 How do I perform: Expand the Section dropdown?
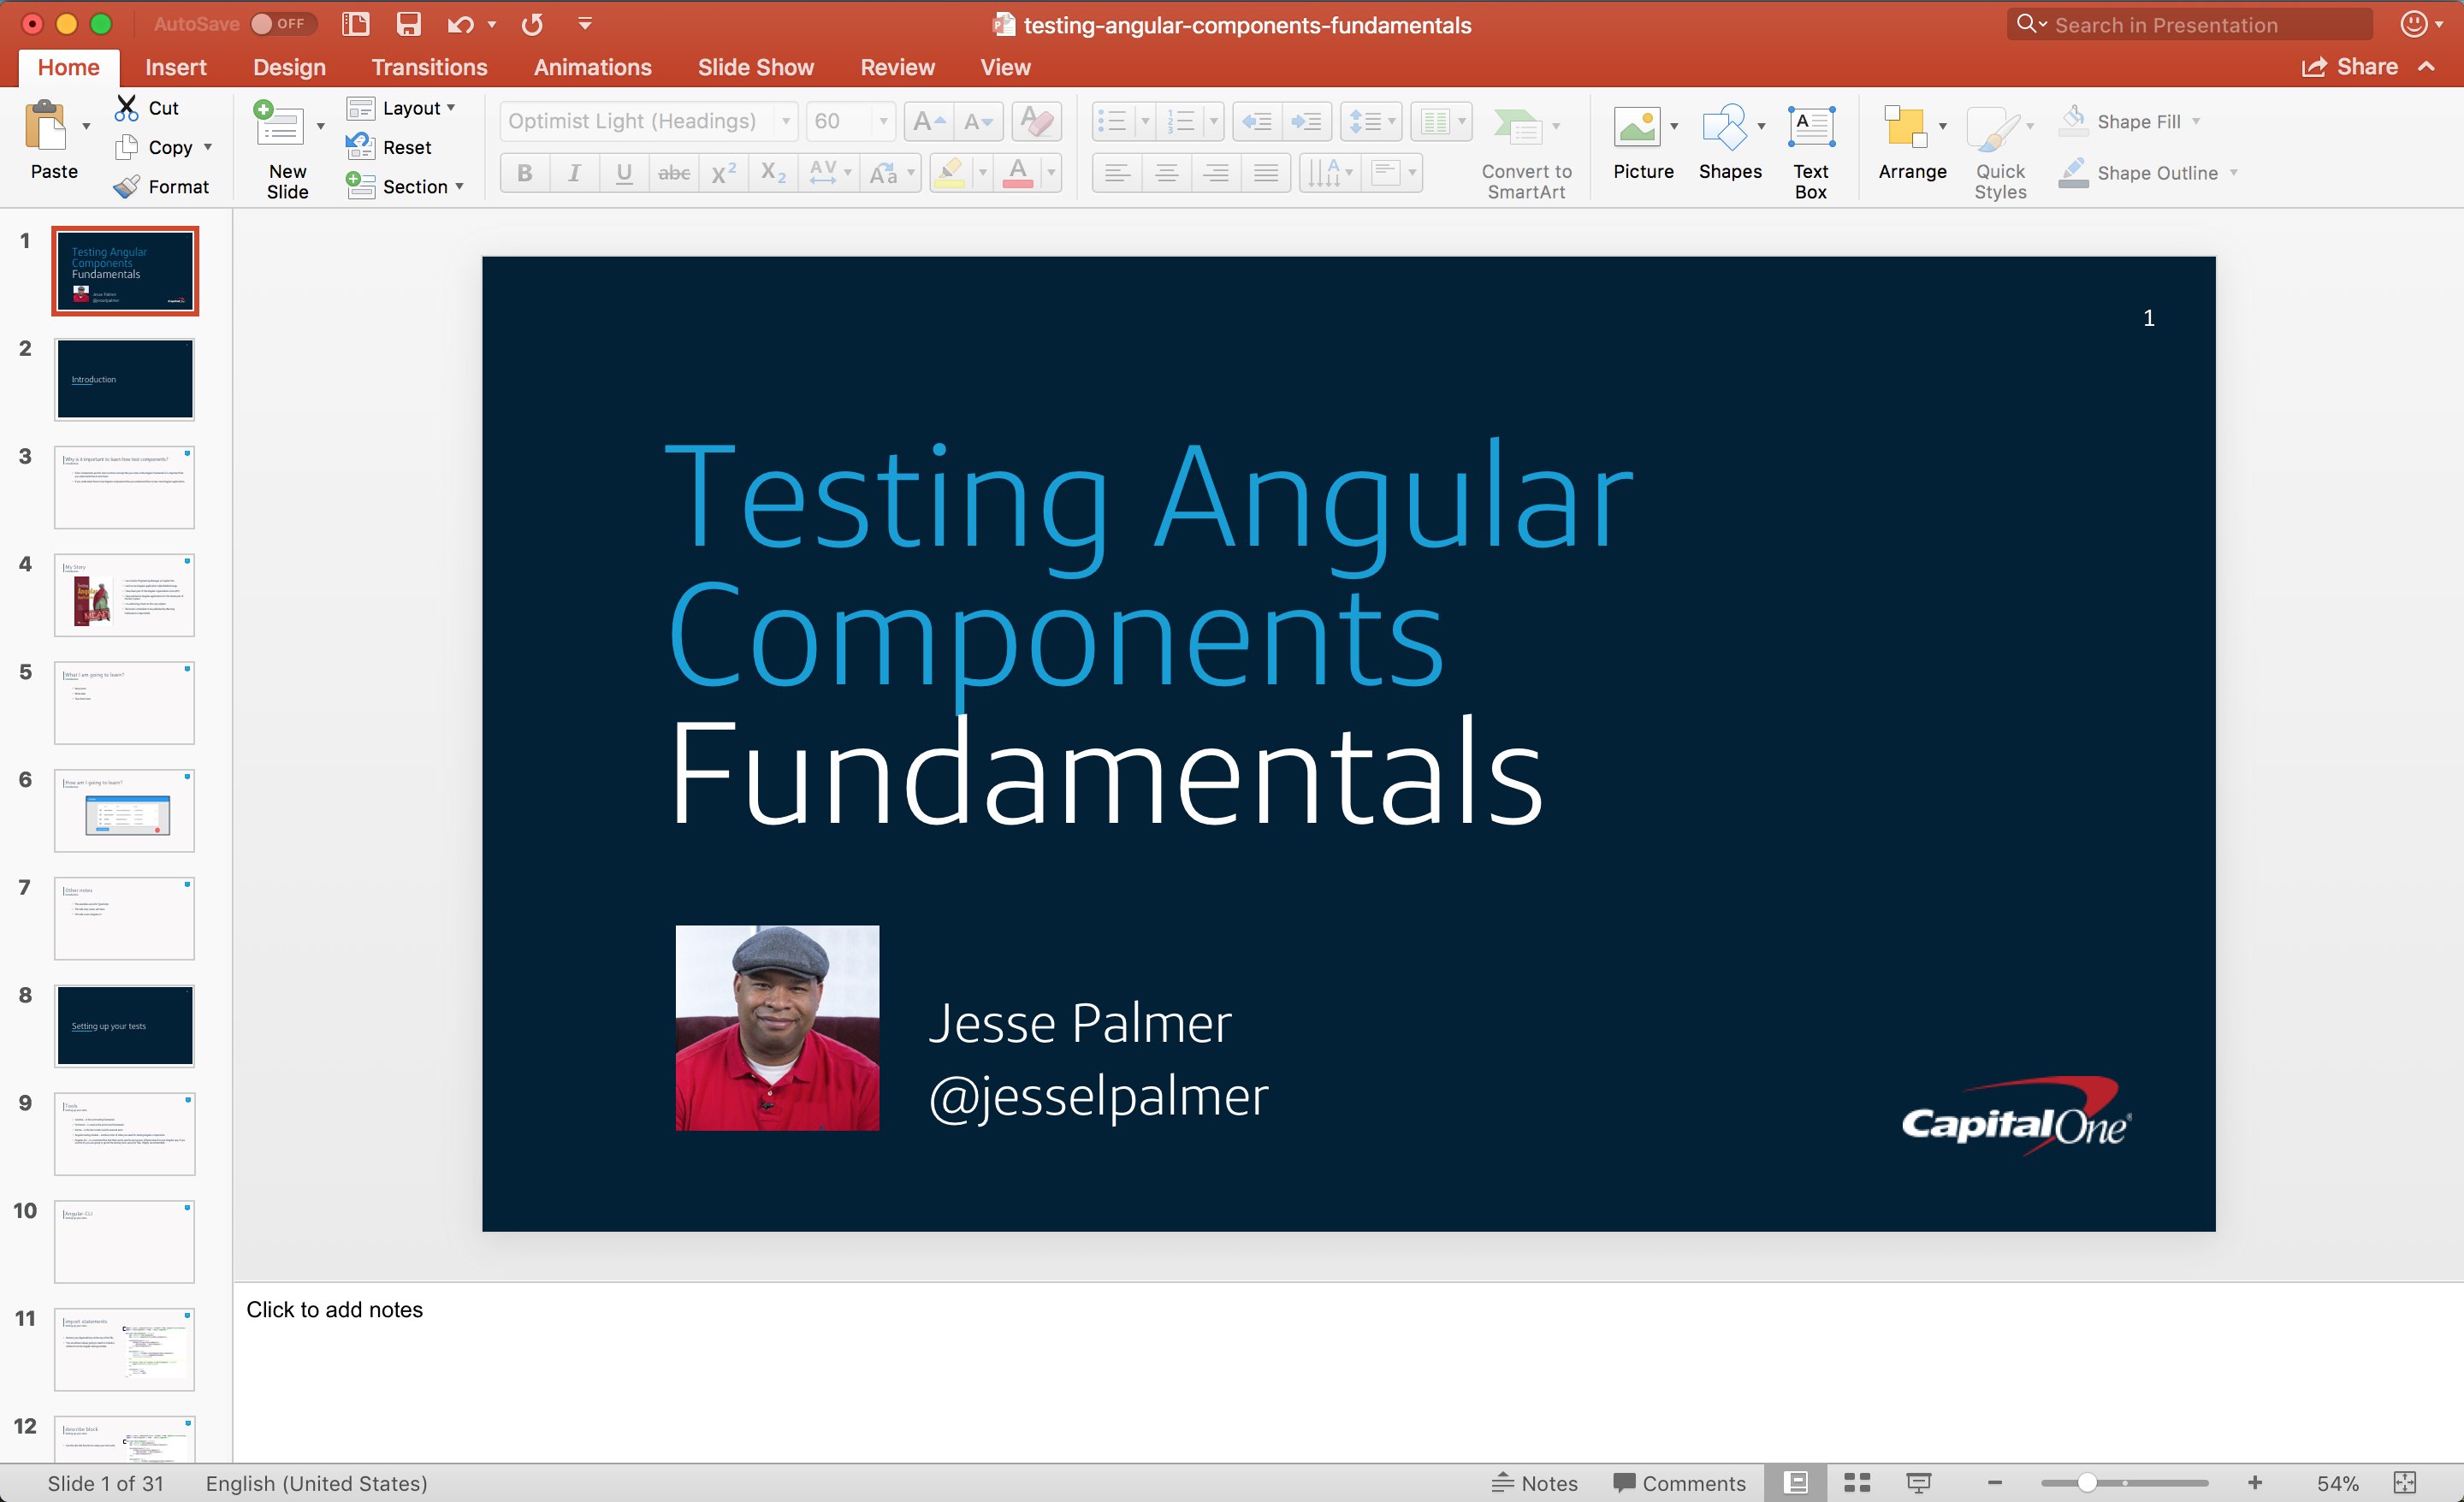pos(459,186)
